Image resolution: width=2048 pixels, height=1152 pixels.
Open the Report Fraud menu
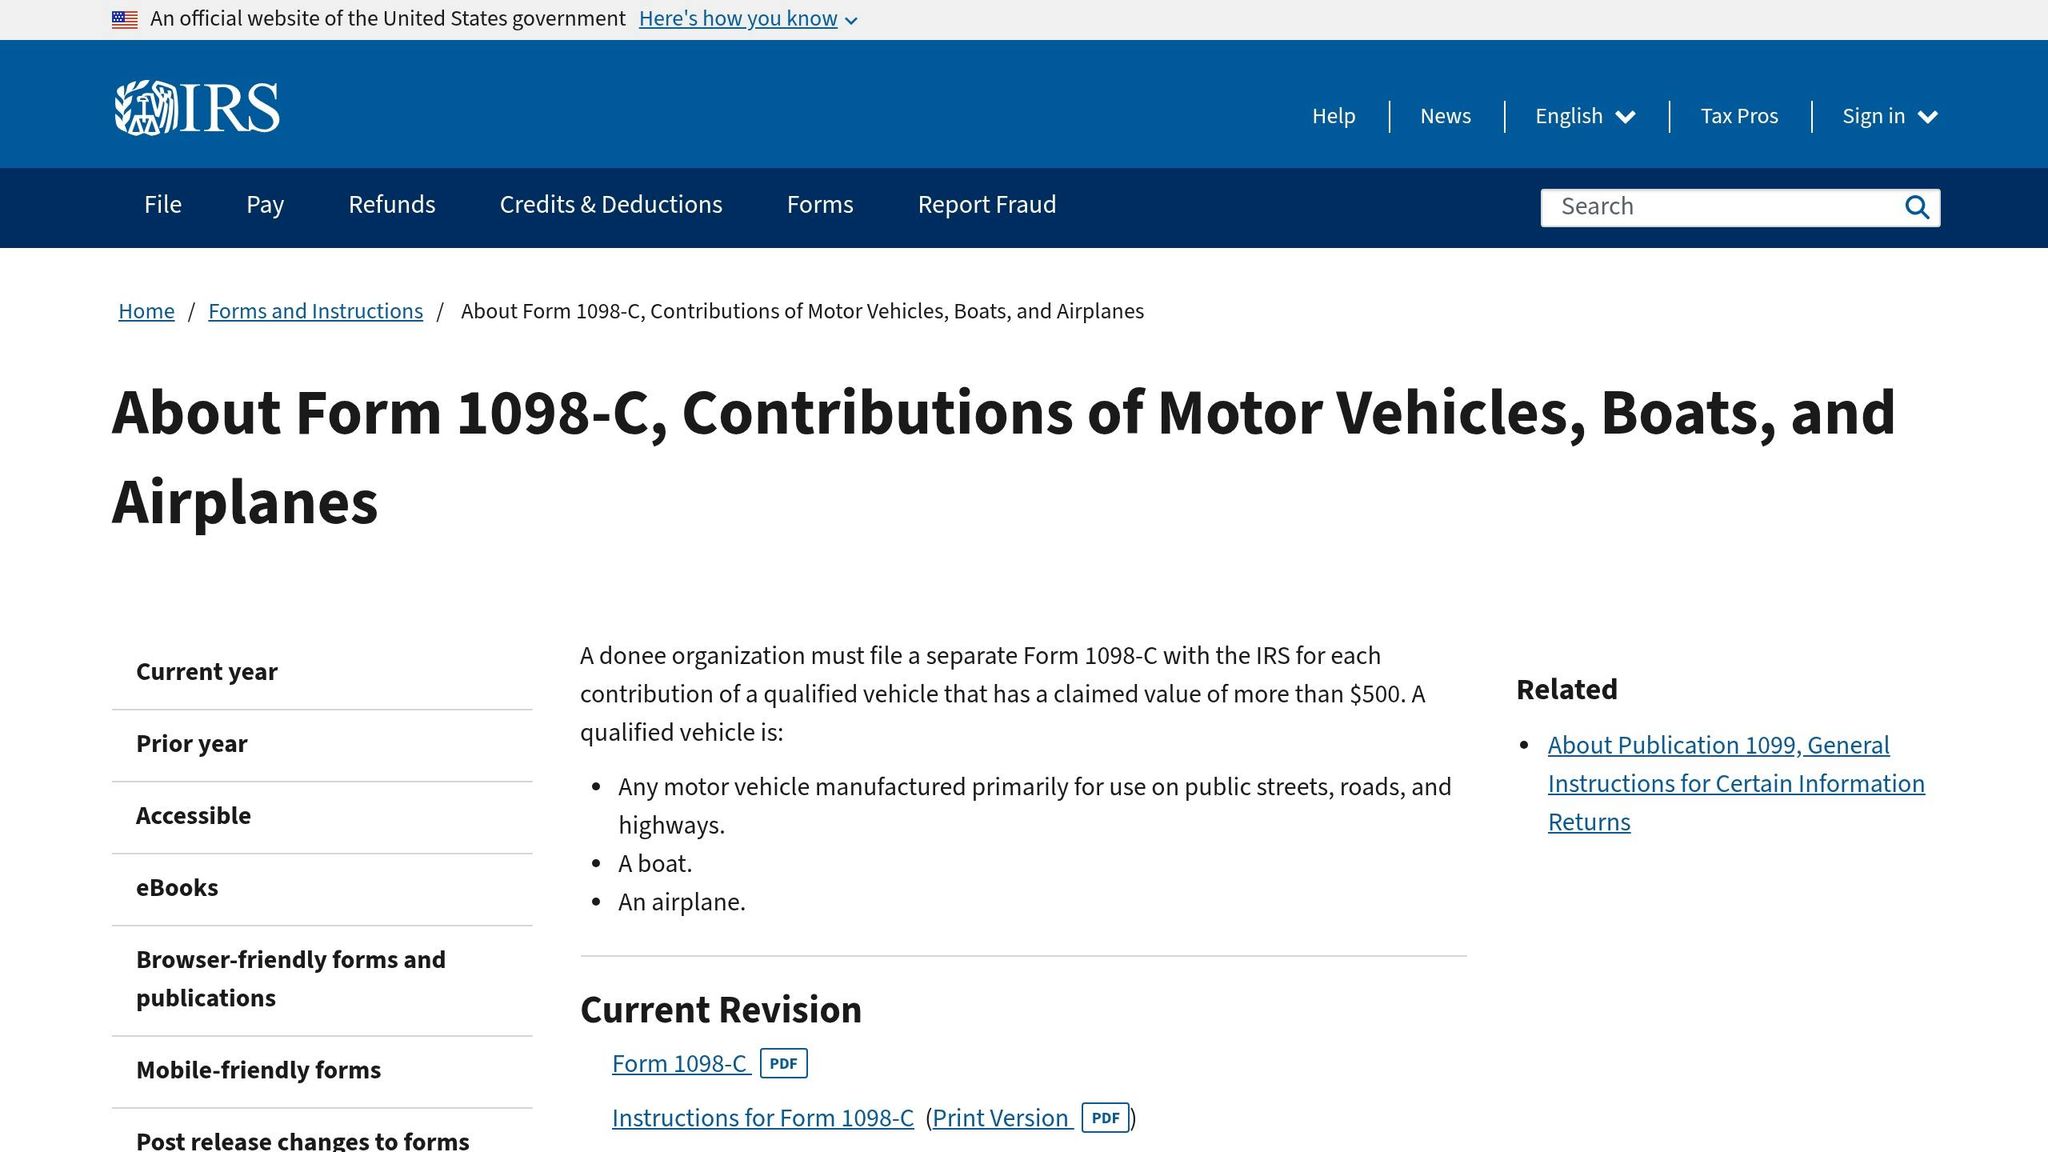(987, 205)
